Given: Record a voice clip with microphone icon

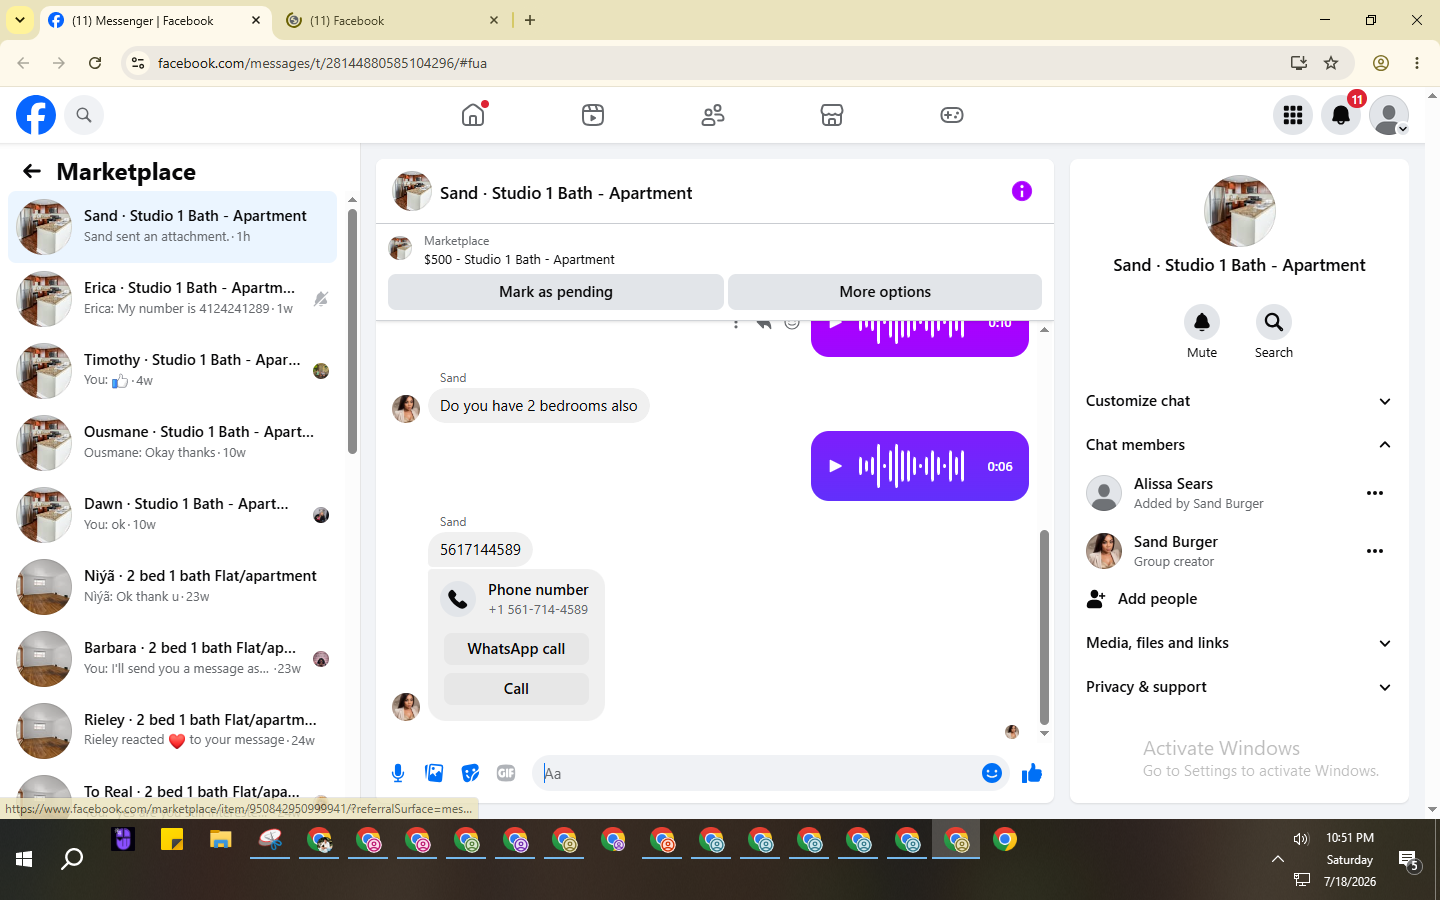Looking at the screenshot, I should (x=398, y=773).
